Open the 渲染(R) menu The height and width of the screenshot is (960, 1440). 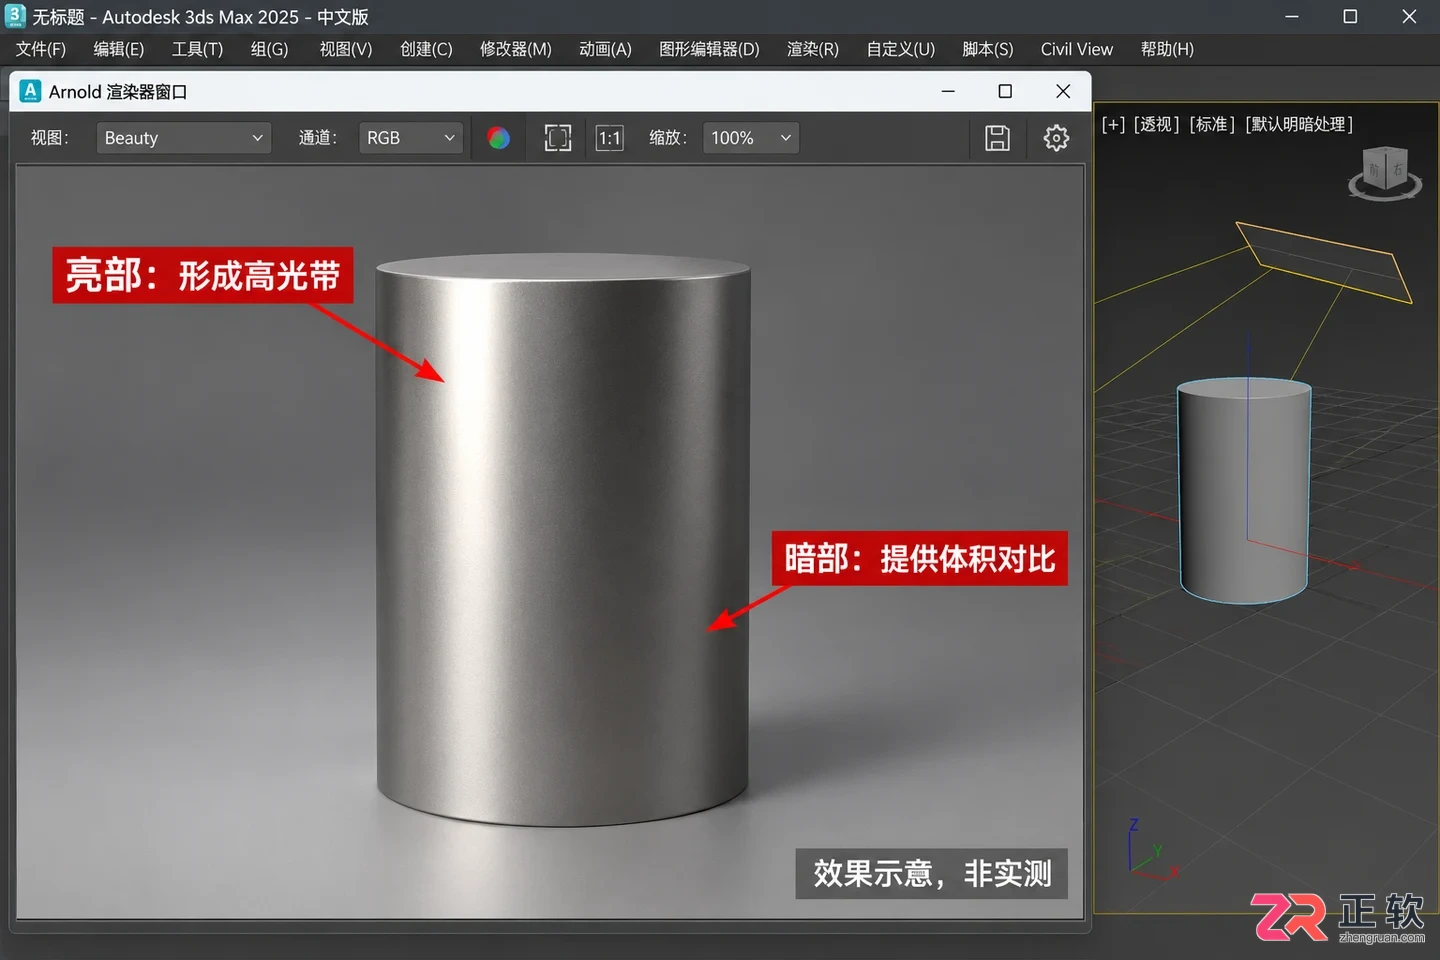[x=813, y=49]
